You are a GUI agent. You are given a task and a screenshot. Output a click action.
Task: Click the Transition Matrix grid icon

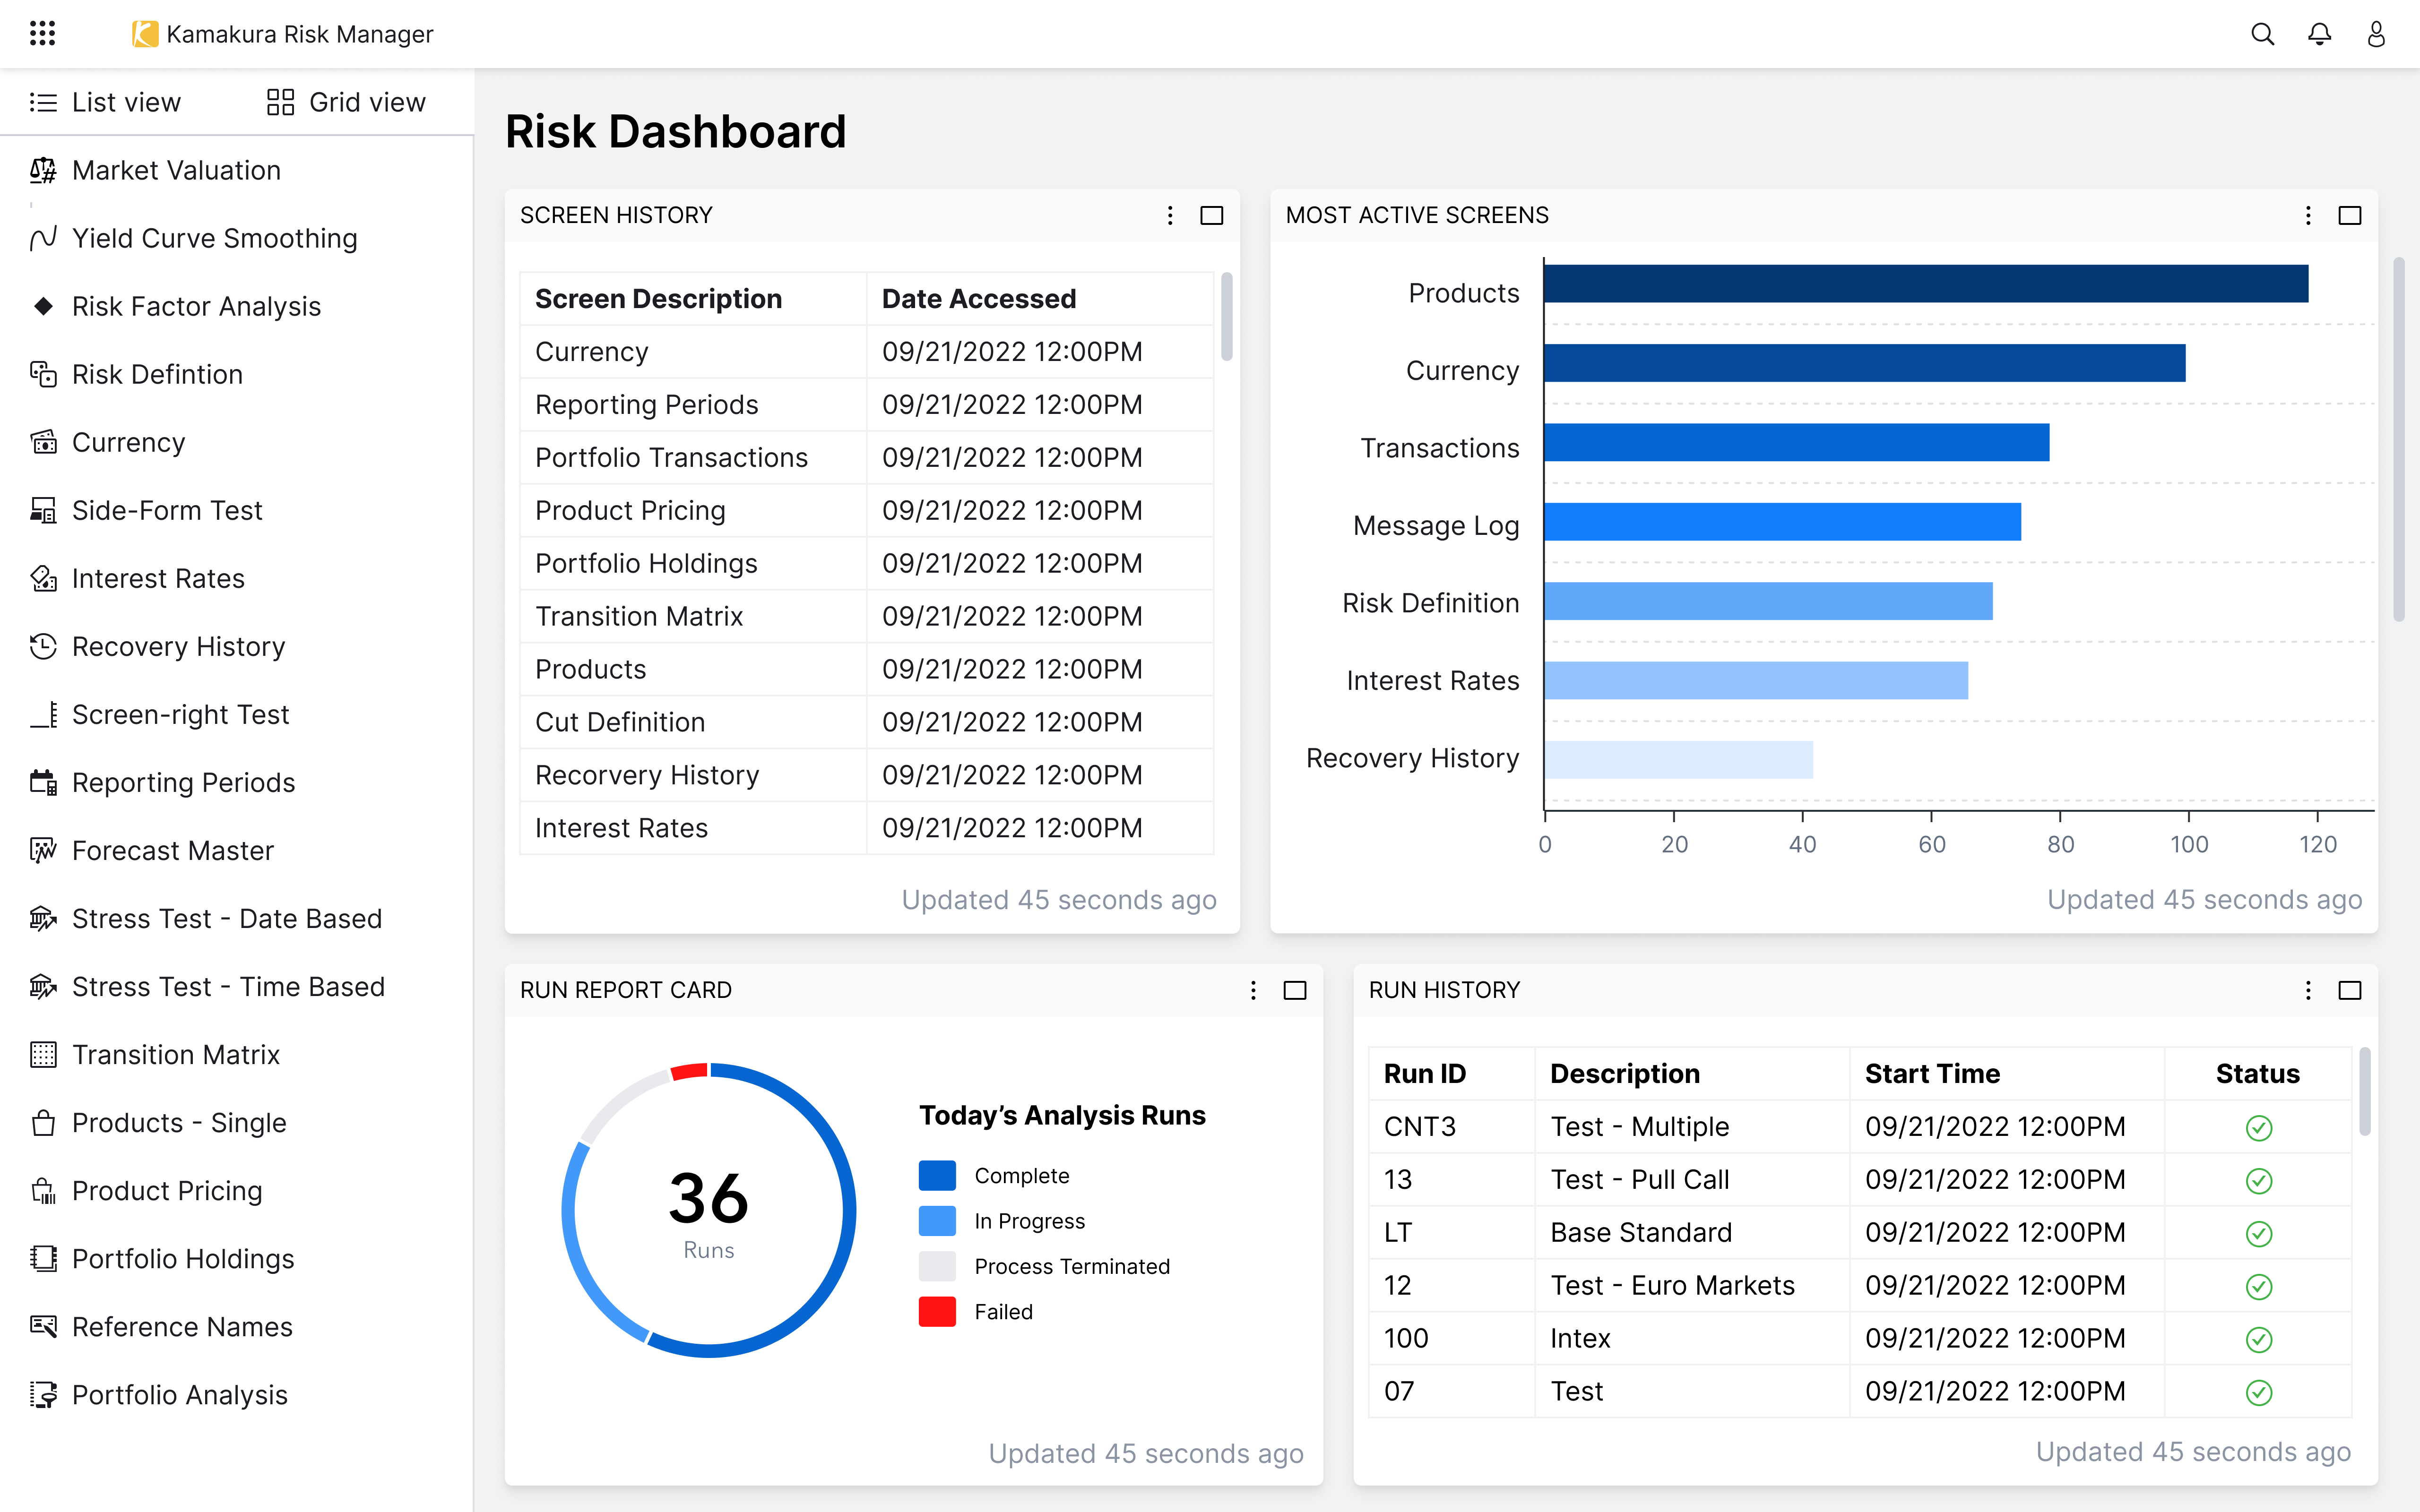43,1054
